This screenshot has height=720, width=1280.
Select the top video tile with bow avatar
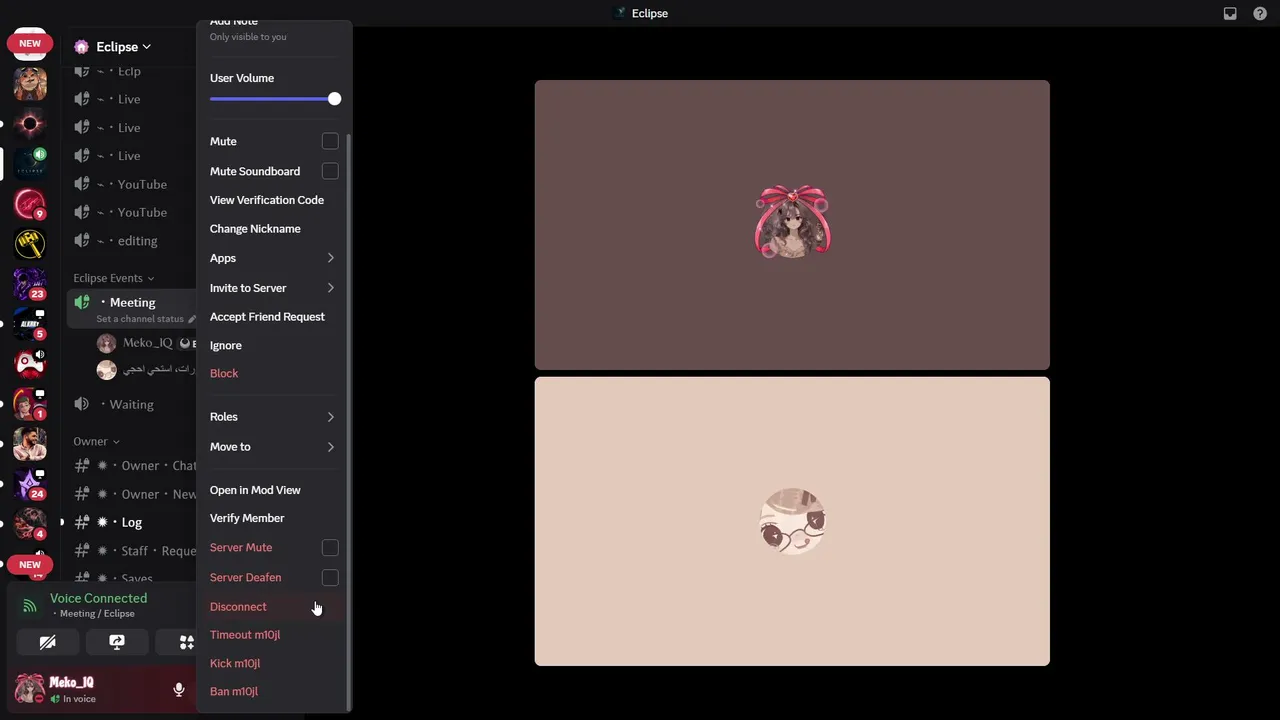click(792, 225)
